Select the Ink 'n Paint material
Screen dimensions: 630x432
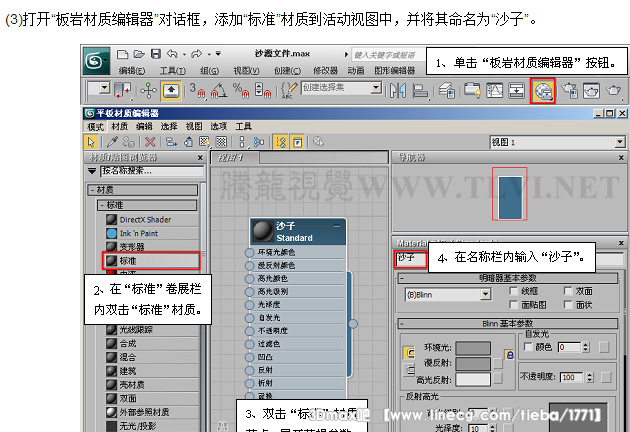152,233
